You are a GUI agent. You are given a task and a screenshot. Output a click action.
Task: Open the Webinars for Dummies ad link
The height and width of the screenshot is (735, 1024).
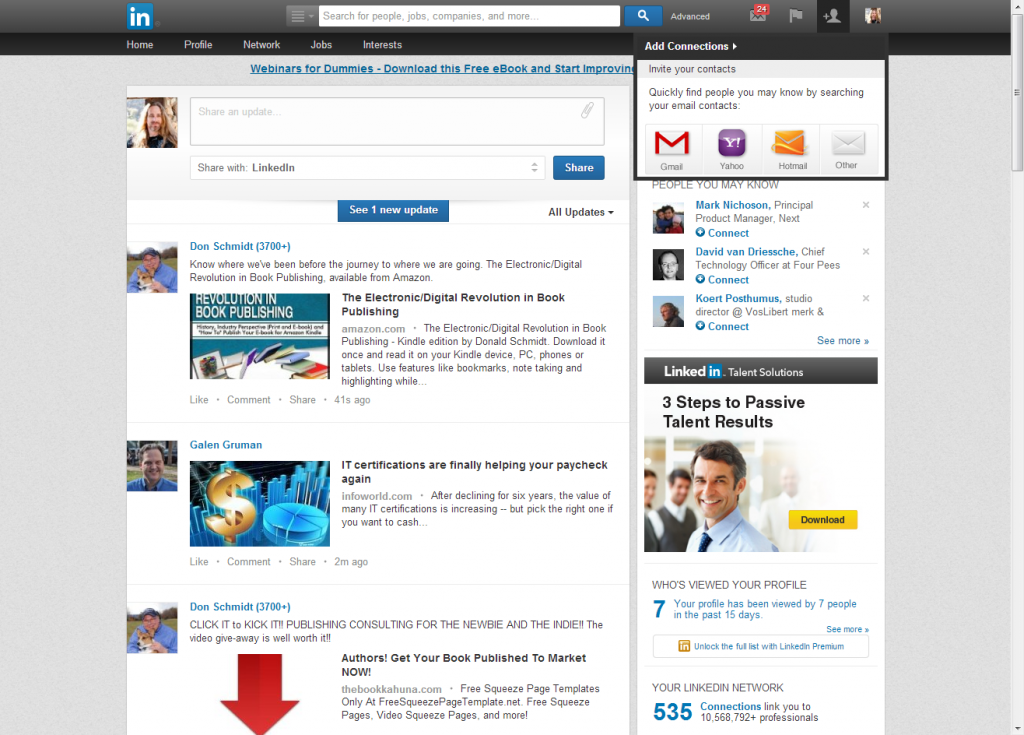(x=442, y=69)
